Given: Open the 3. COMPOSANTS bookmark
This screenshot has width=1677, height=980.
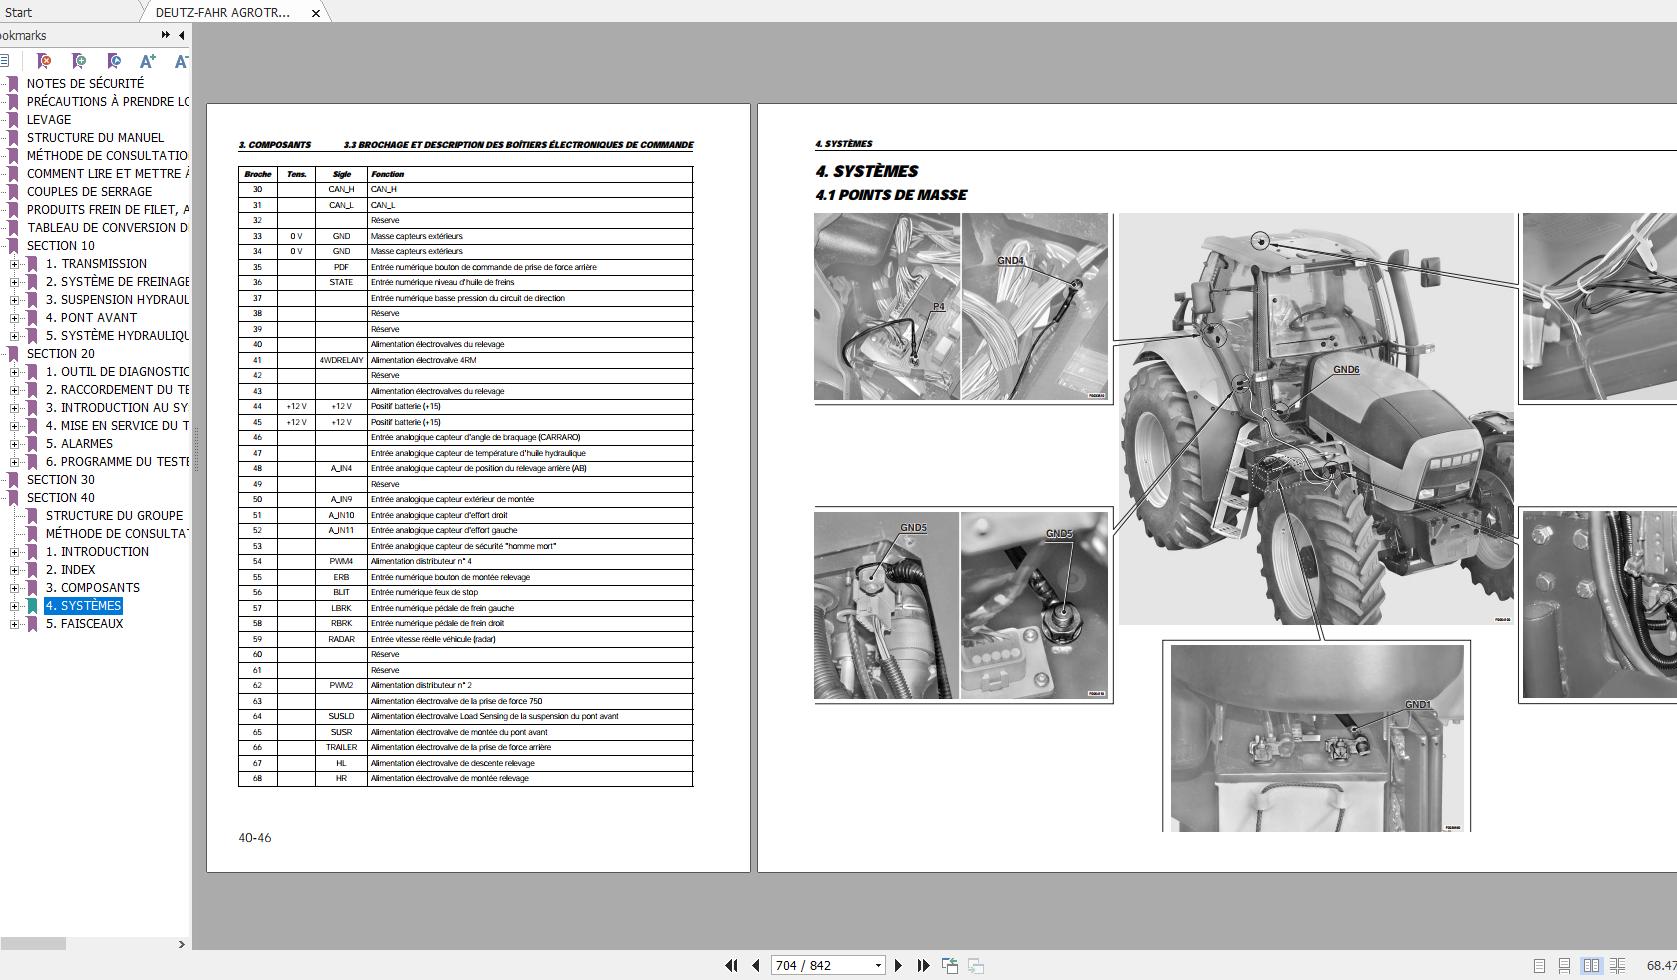Looking at the screenshot, I should click(92, 588).
